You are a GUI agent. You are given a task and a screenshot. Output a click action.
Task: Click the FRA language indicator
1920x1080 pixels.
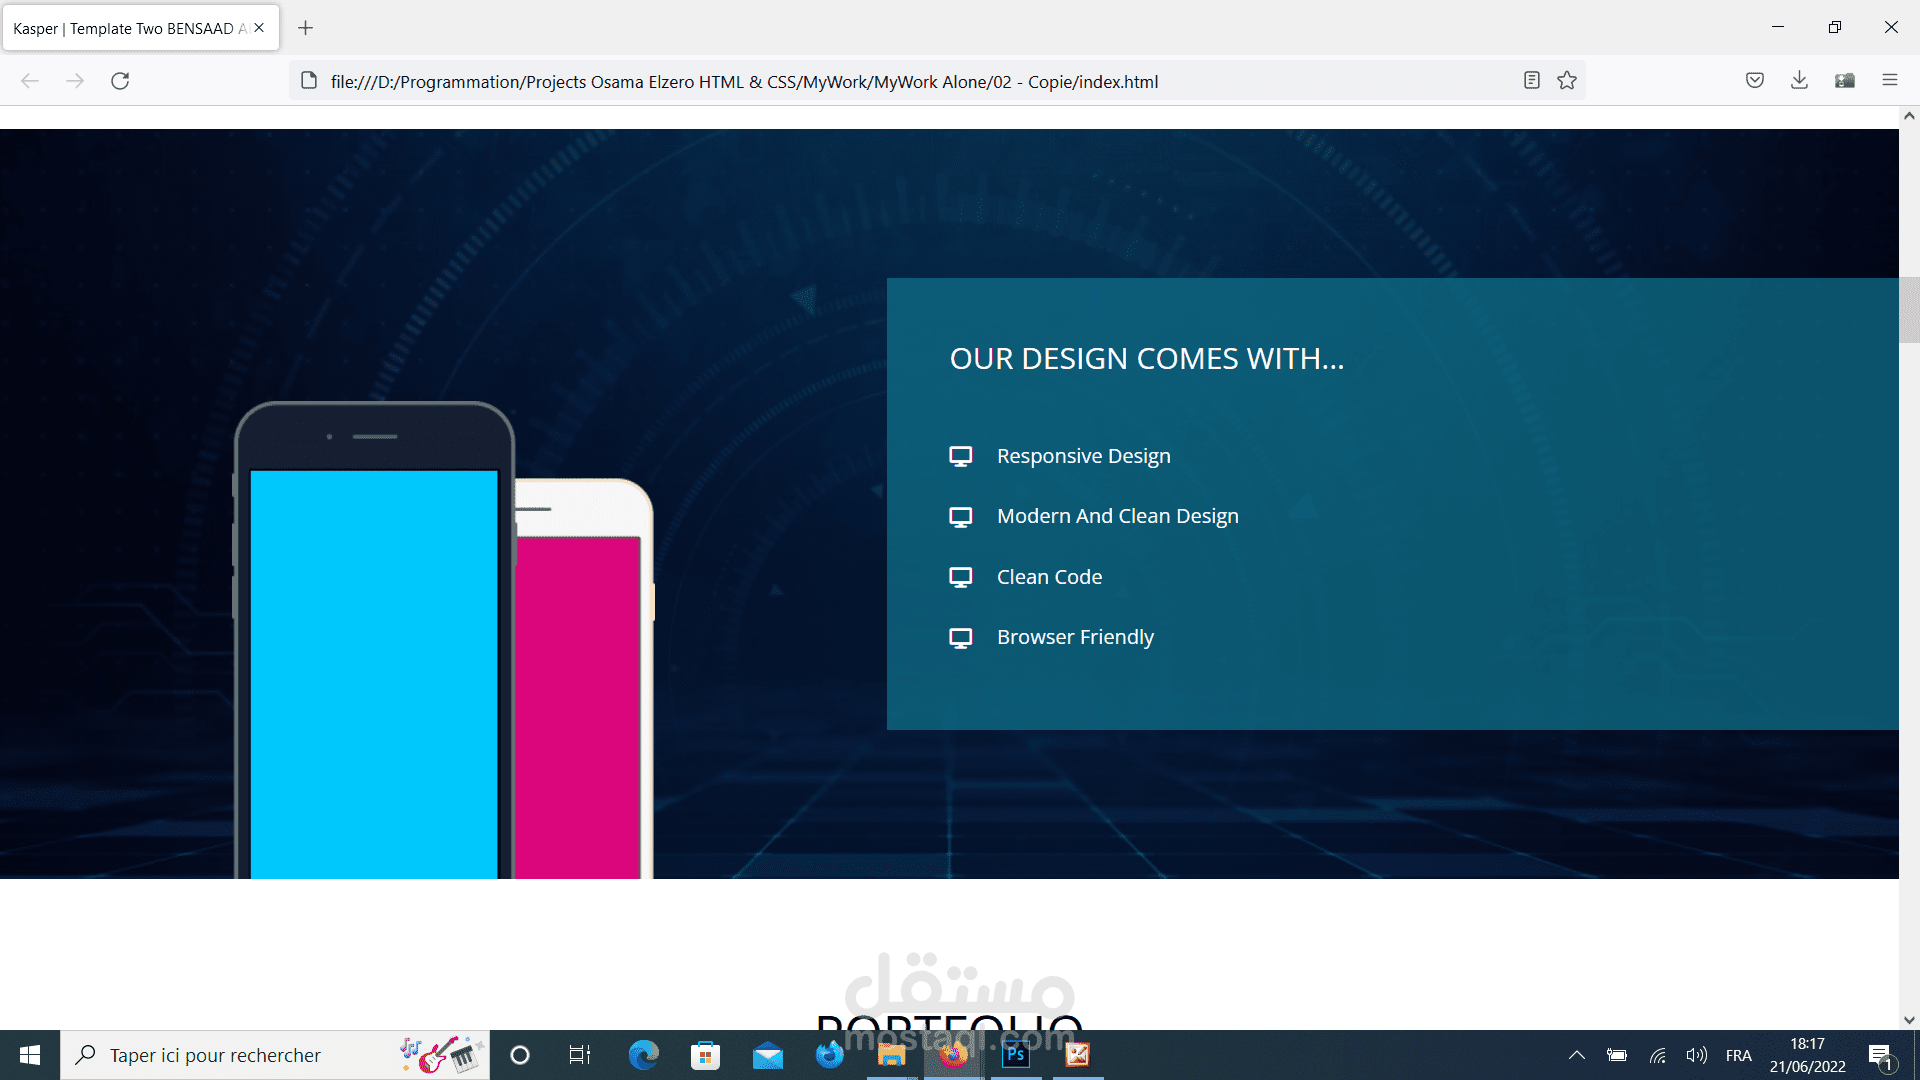1738,1055
